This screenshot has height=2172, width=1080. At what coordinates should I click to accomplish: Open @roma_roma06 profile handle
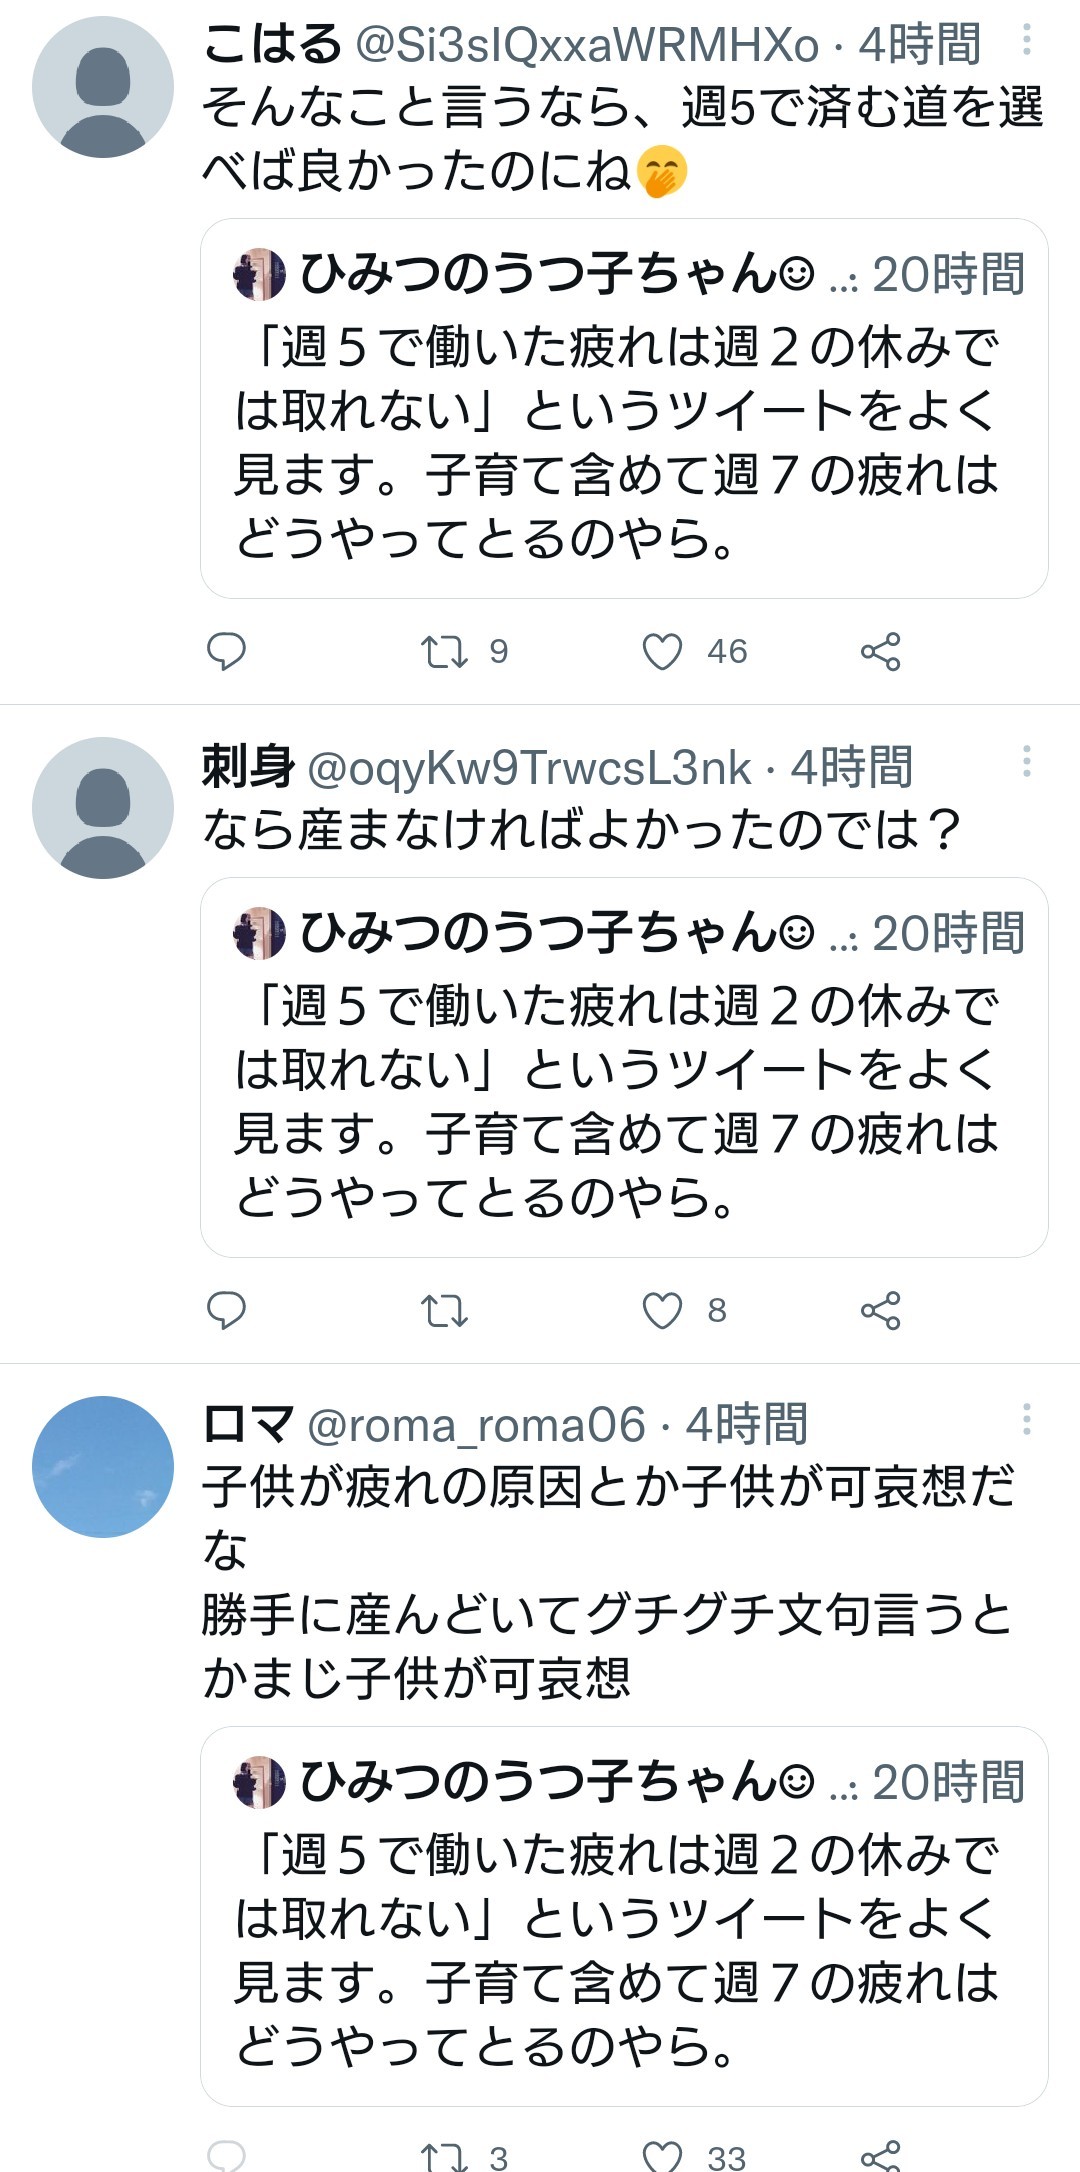point(476,1425)
